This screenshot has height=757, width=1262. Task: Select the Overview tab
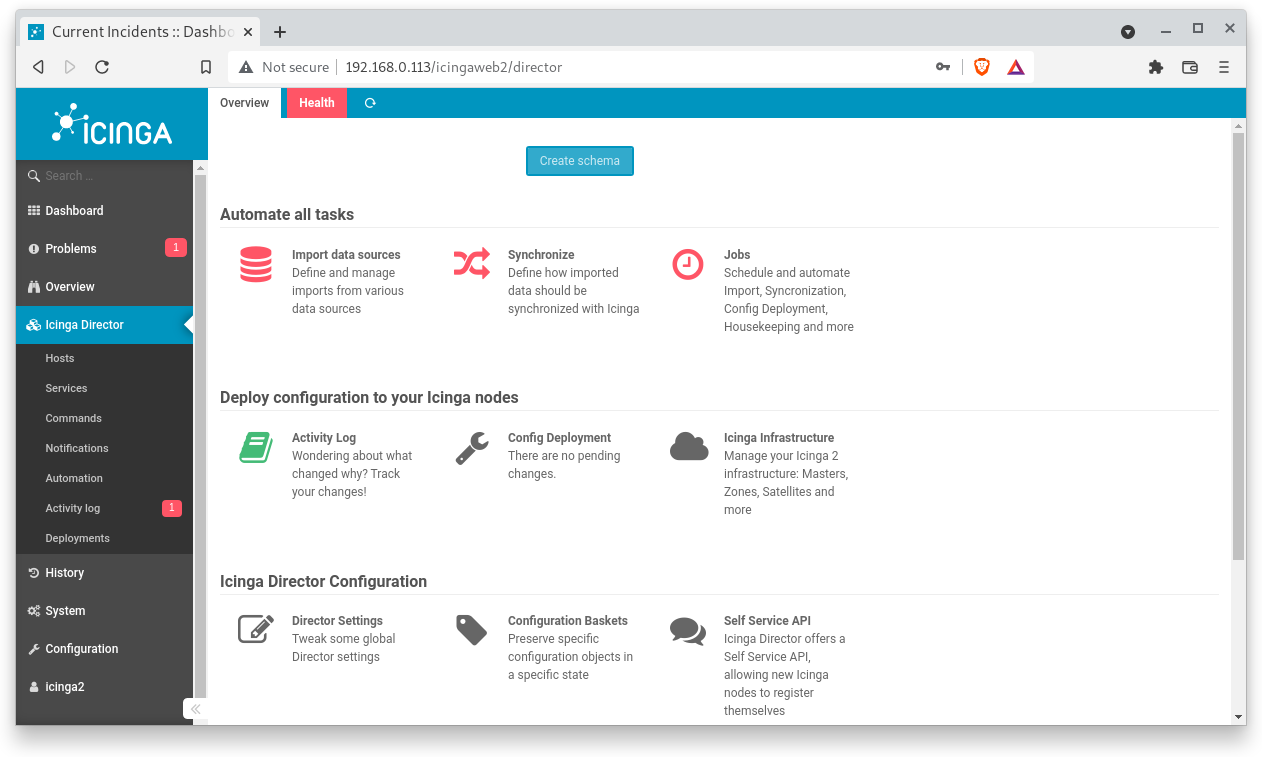pyautogui.click(x=244, y=102)
